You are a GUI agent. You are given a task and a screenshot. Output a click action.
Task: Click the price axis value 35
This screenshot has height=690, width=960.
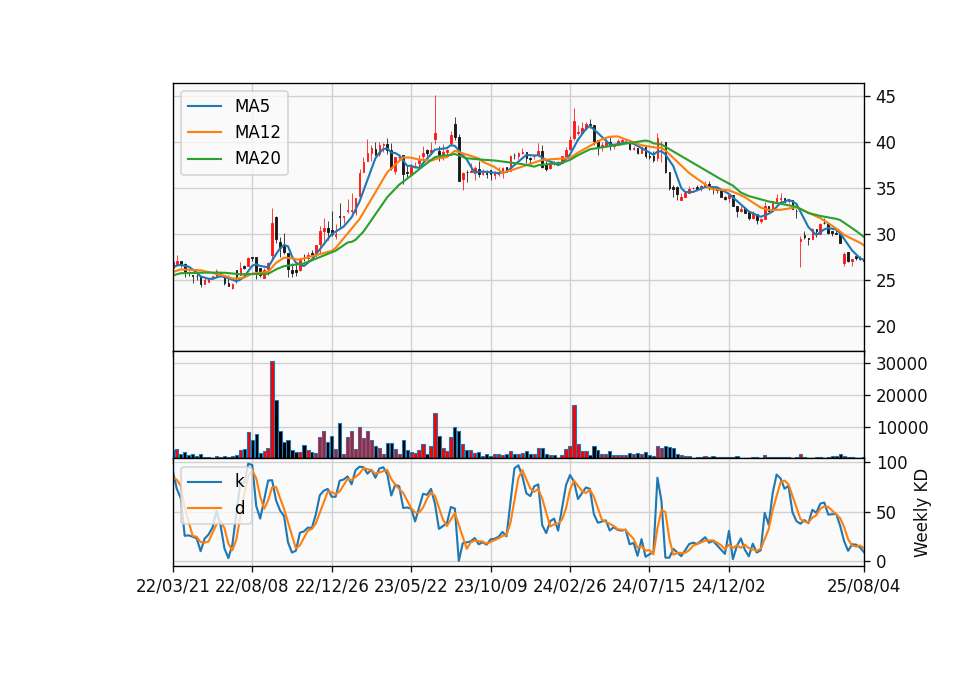pos(885,189)
